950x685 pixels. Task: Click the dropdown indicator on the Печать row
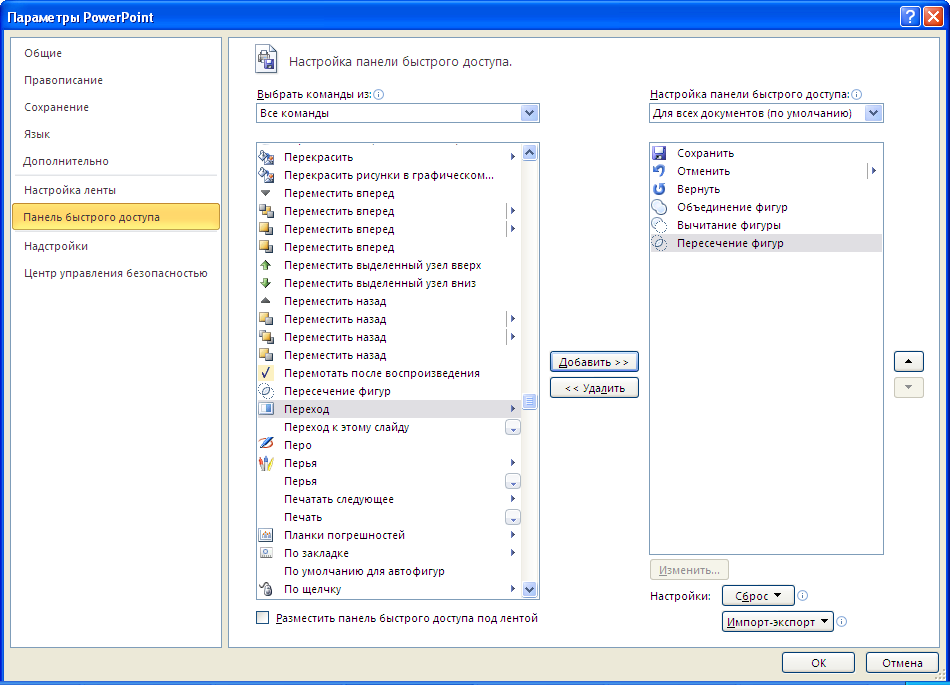click(x=513, y=518)
